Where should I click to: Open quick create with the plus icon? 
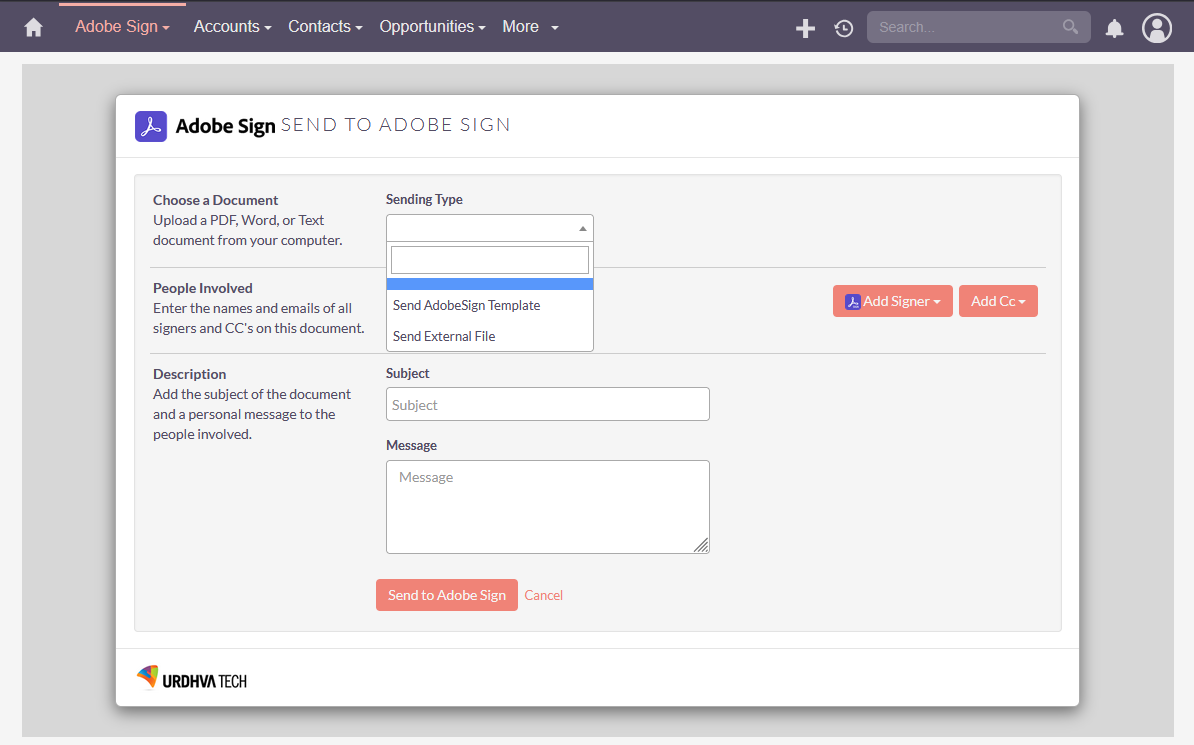pyautogui.click(x=805, y=27)
